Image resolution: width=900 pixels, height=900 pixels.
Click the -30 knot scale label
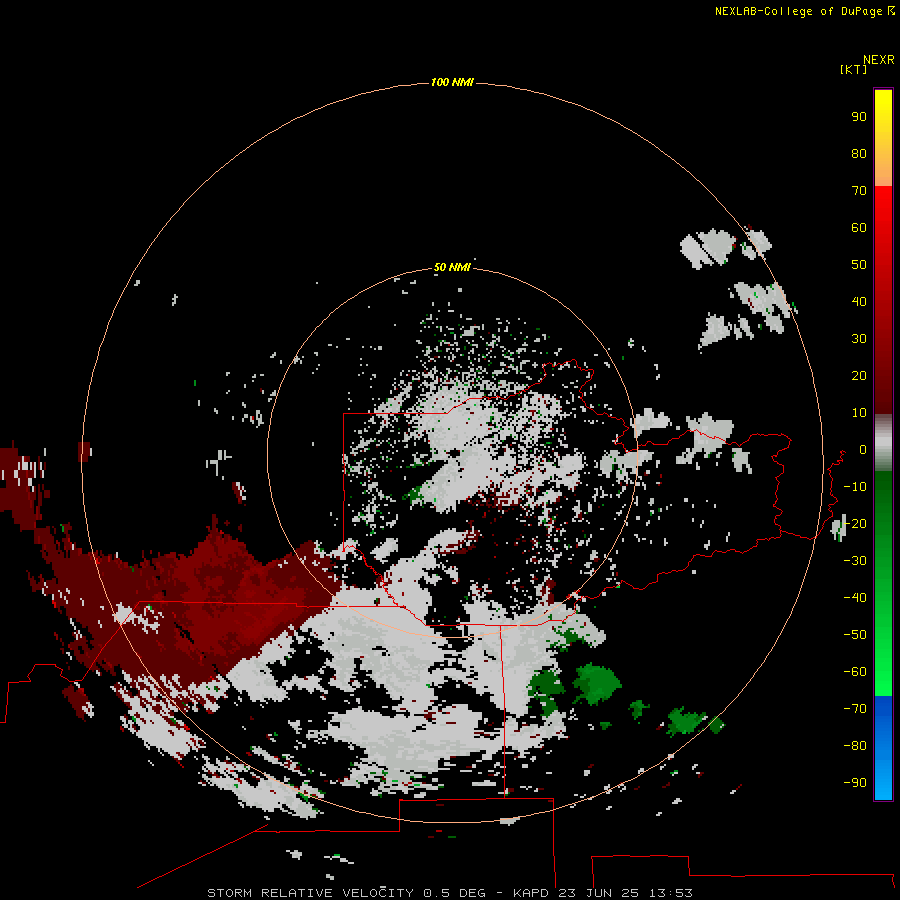coord(855,561)
